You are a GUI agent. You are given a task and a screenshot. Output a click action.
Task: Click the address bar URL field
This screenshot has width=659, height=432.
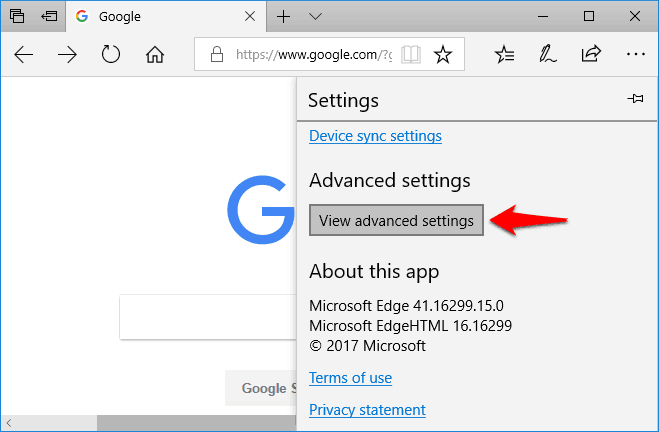point(313,54)
